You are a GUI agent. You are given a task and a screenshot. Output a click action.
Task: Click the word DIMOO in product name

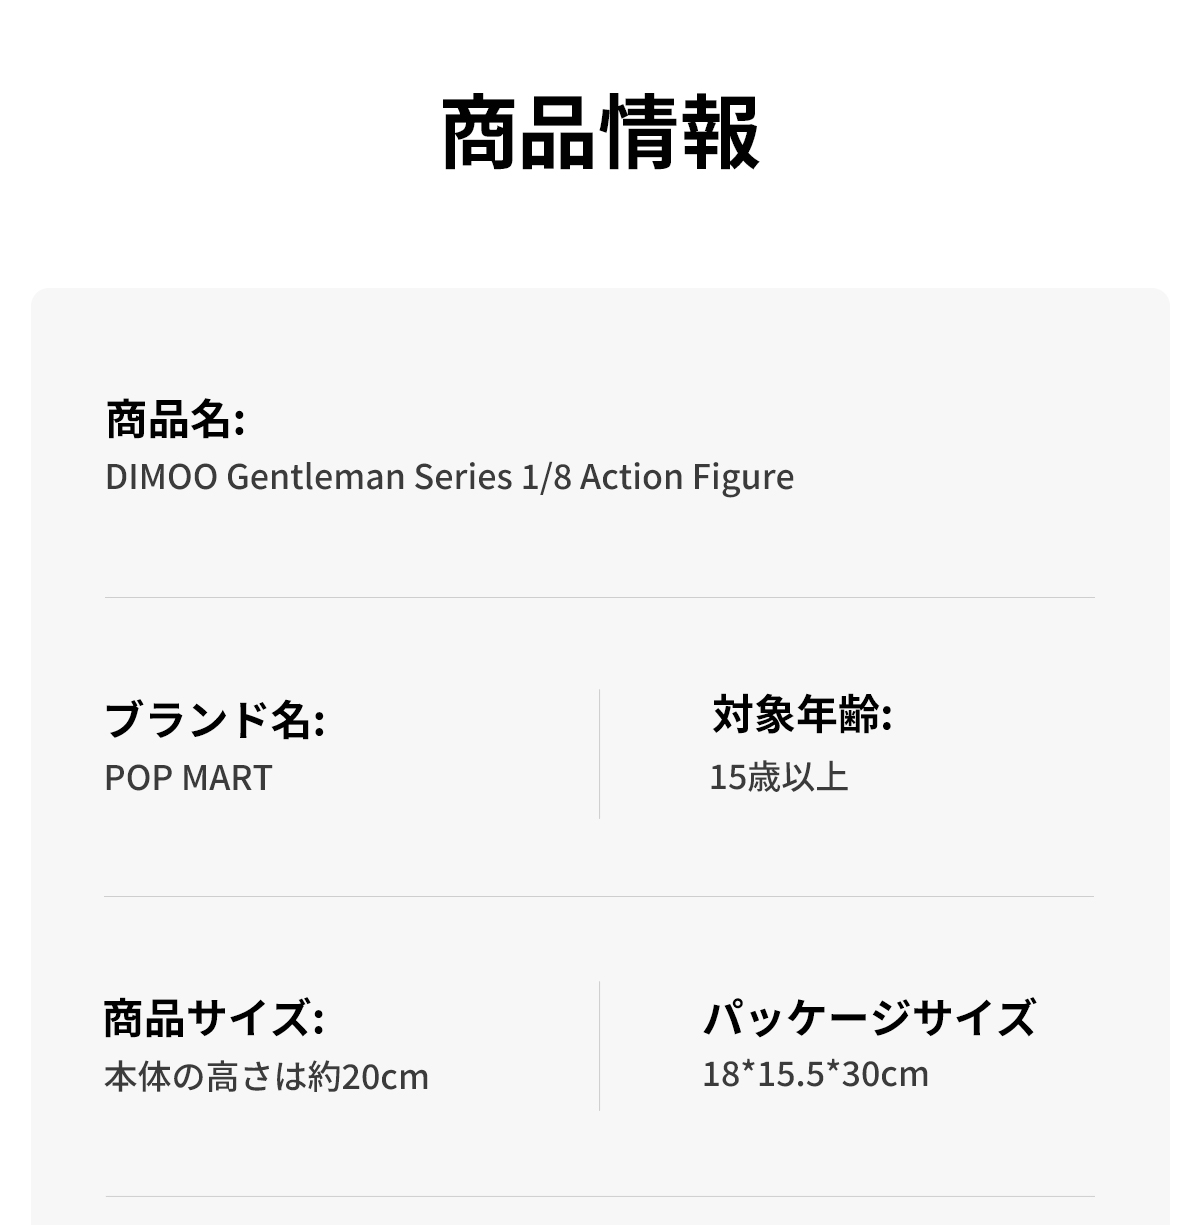(161, 477)
